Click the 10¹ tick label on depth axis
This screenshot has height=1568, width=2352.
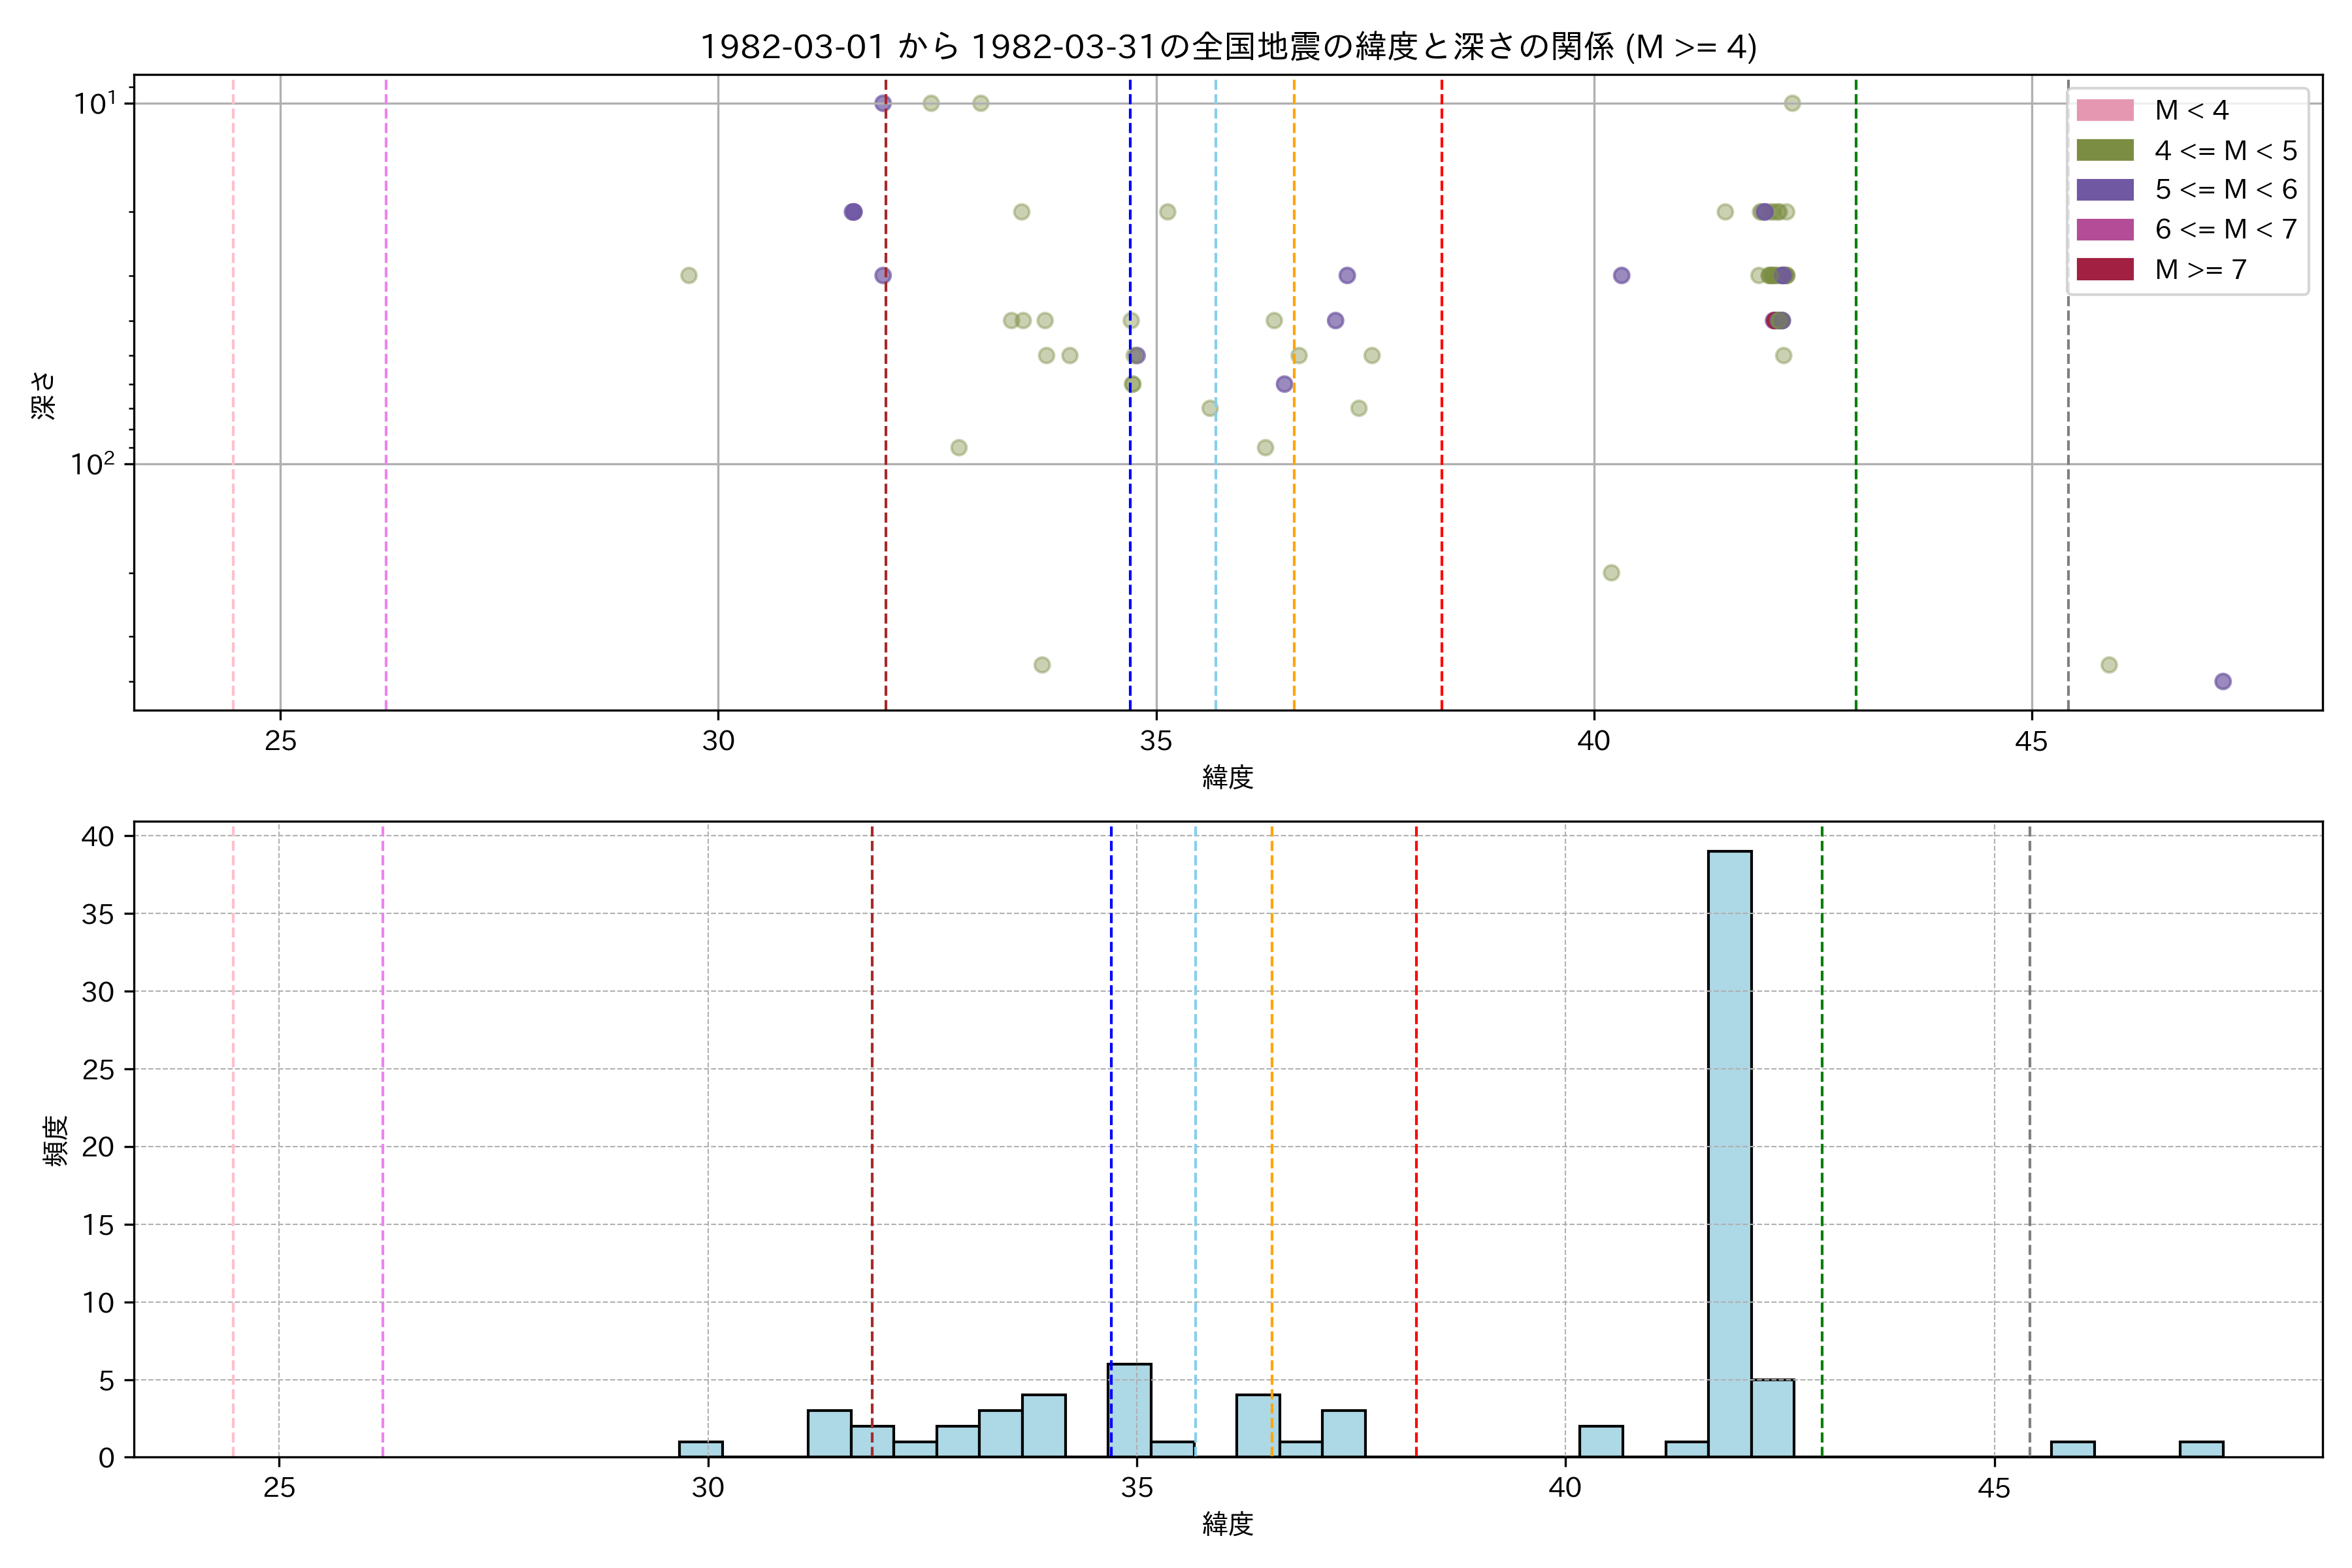(95, 103)
